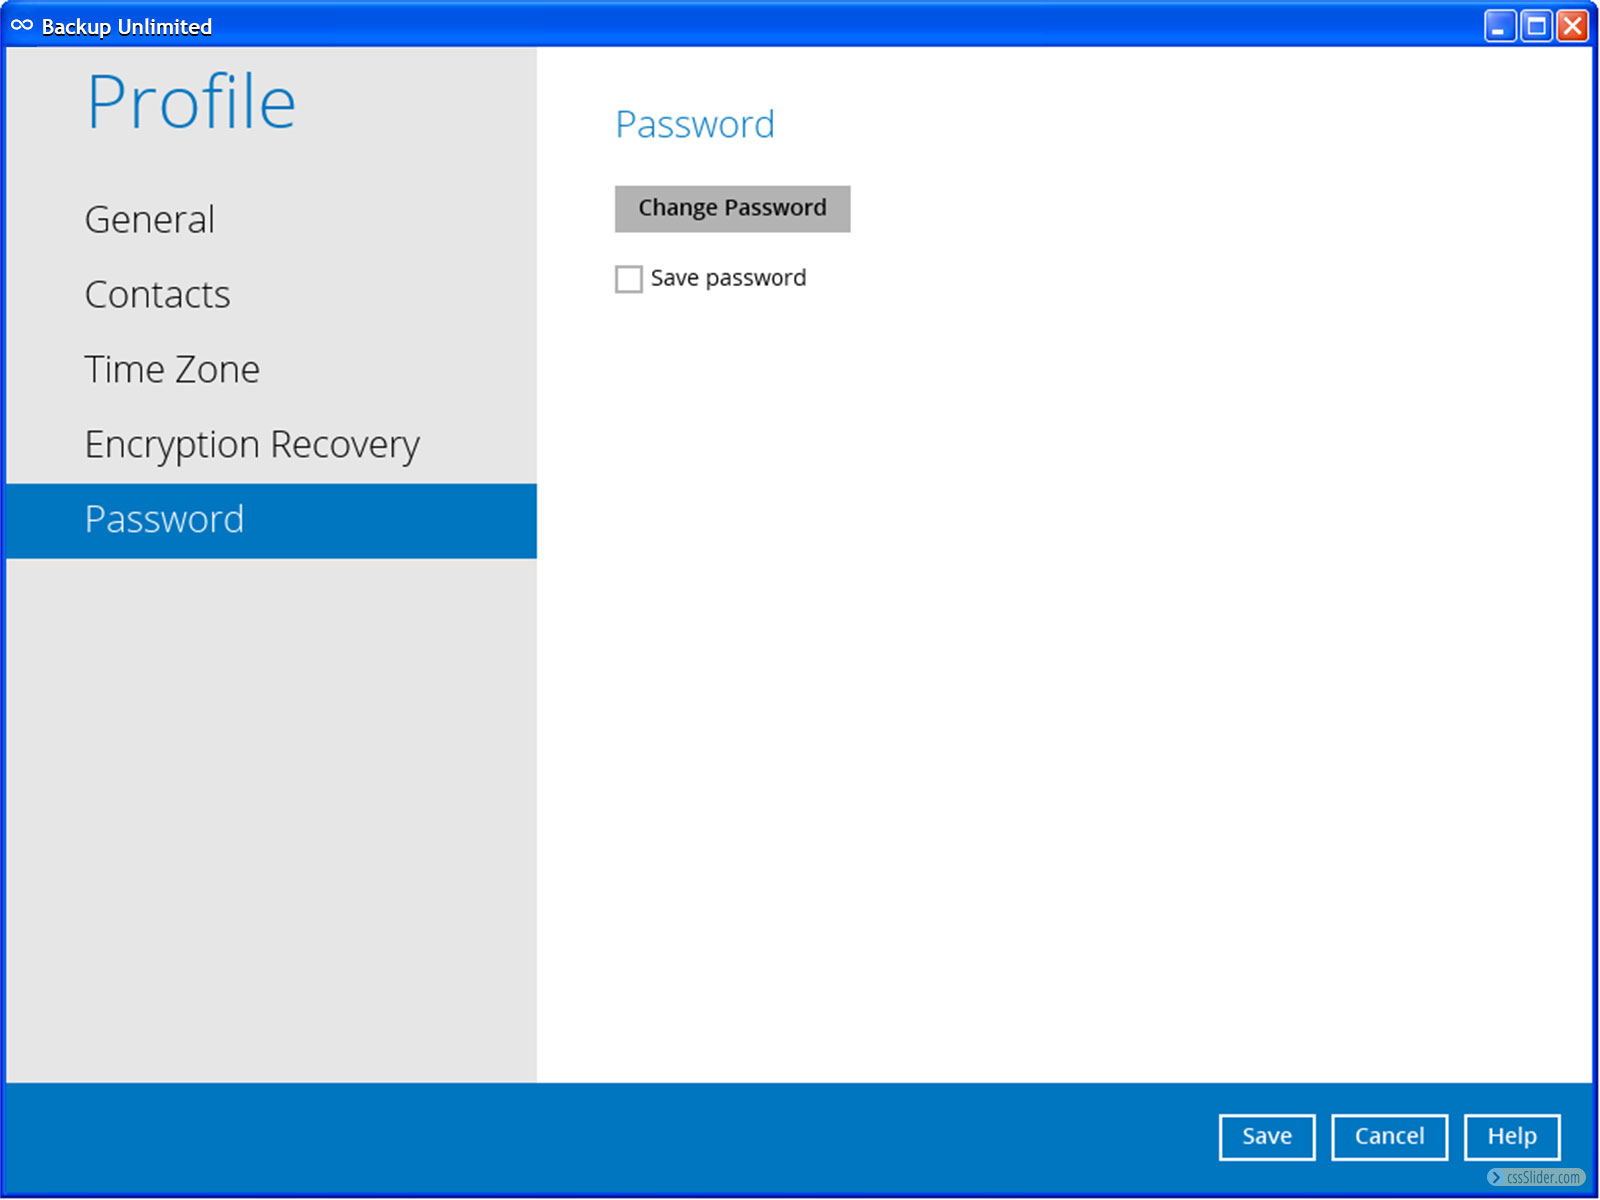
Task: Click the large Profile heading
Action: 191,102
